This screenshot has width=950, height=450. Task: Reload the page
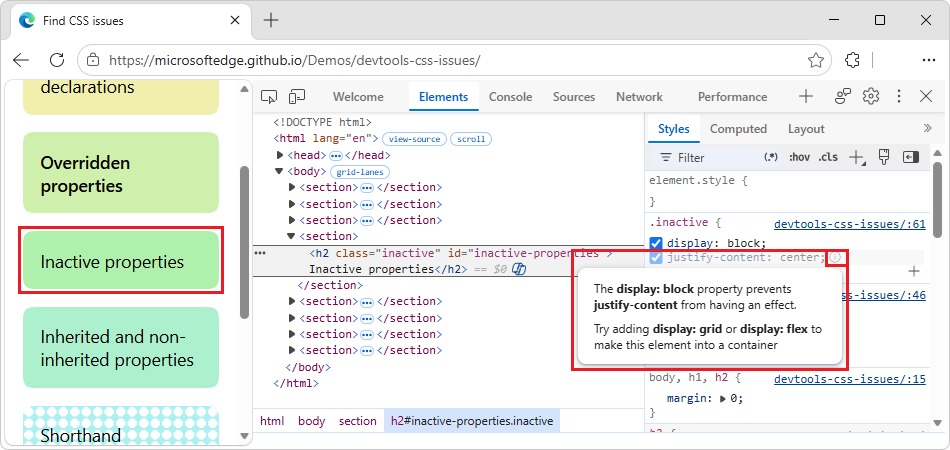click(57, 60)
